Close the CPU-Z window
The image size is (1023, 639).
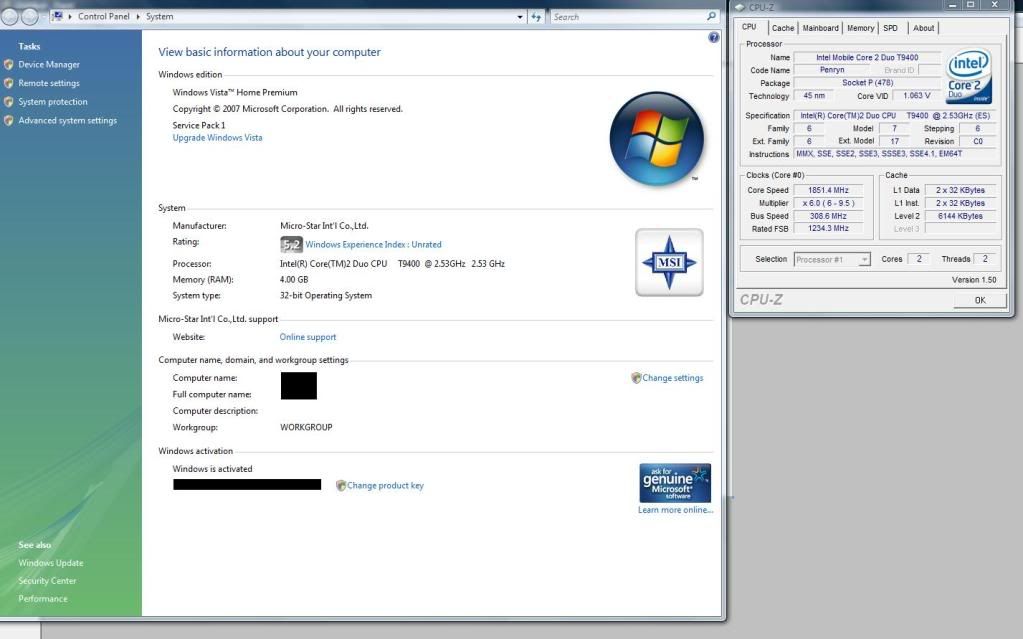(995, 5)
